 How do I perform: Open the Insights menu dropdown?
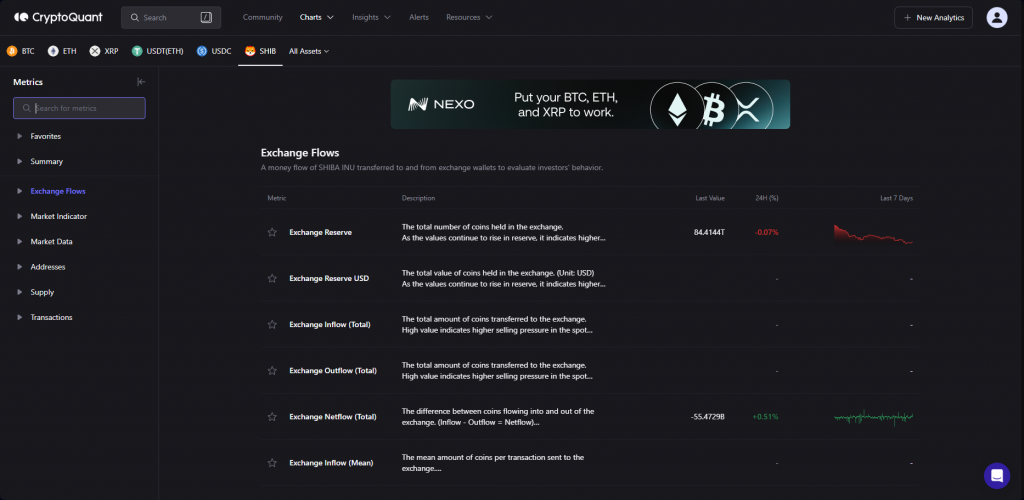[371, 17]
